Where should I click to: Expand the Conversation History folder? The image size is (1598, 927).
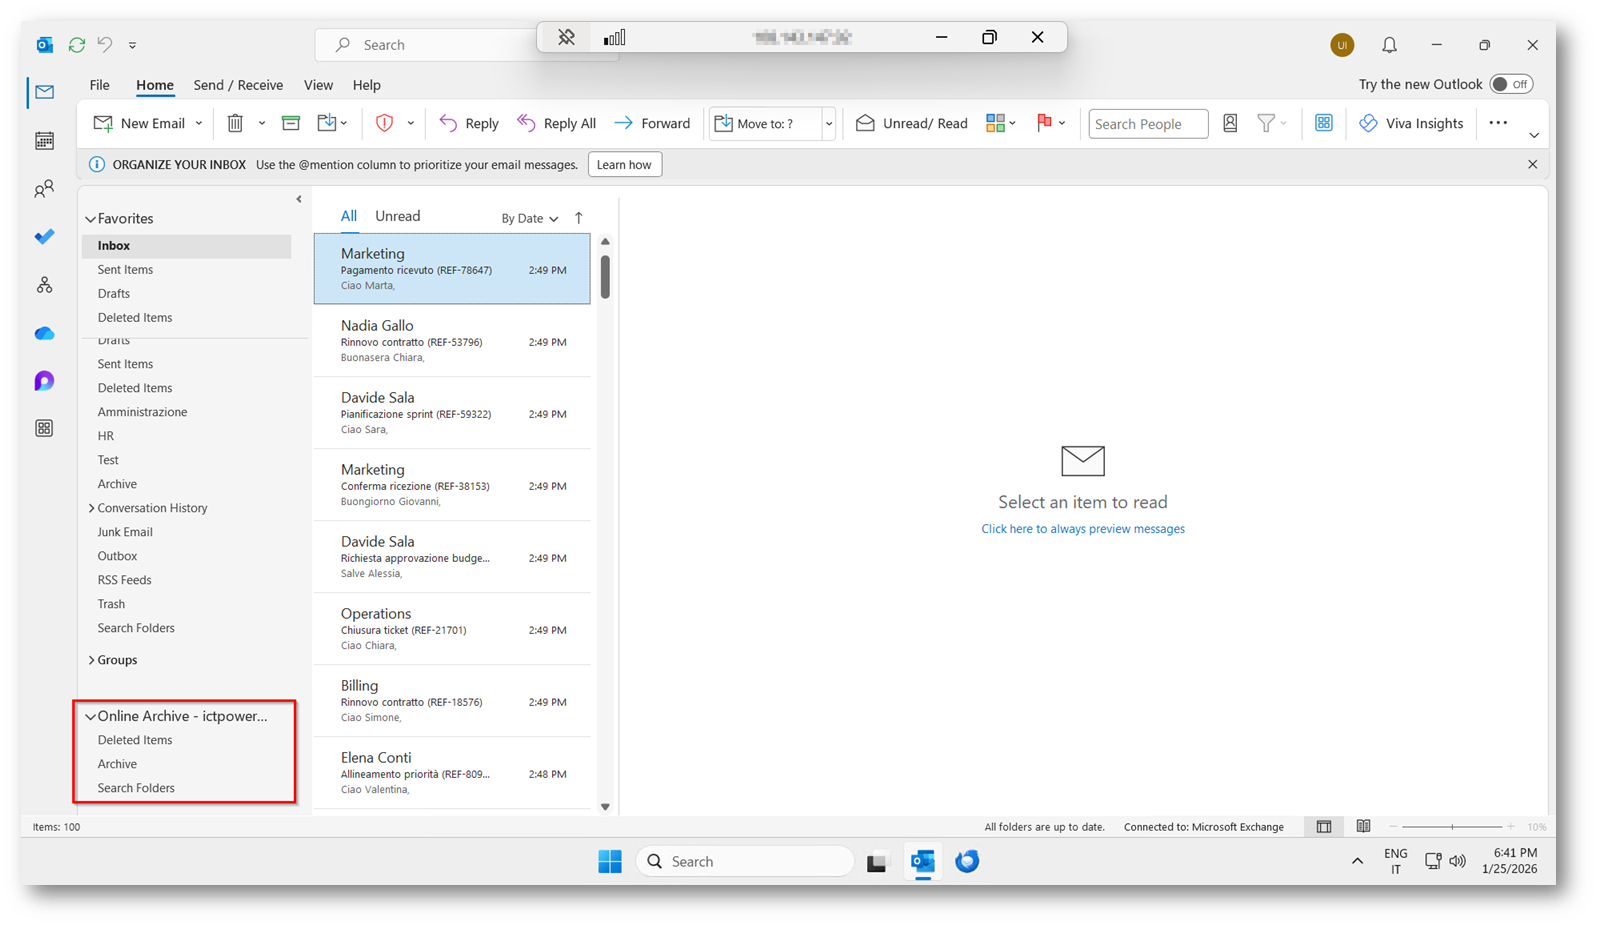[x=91, y=508]
